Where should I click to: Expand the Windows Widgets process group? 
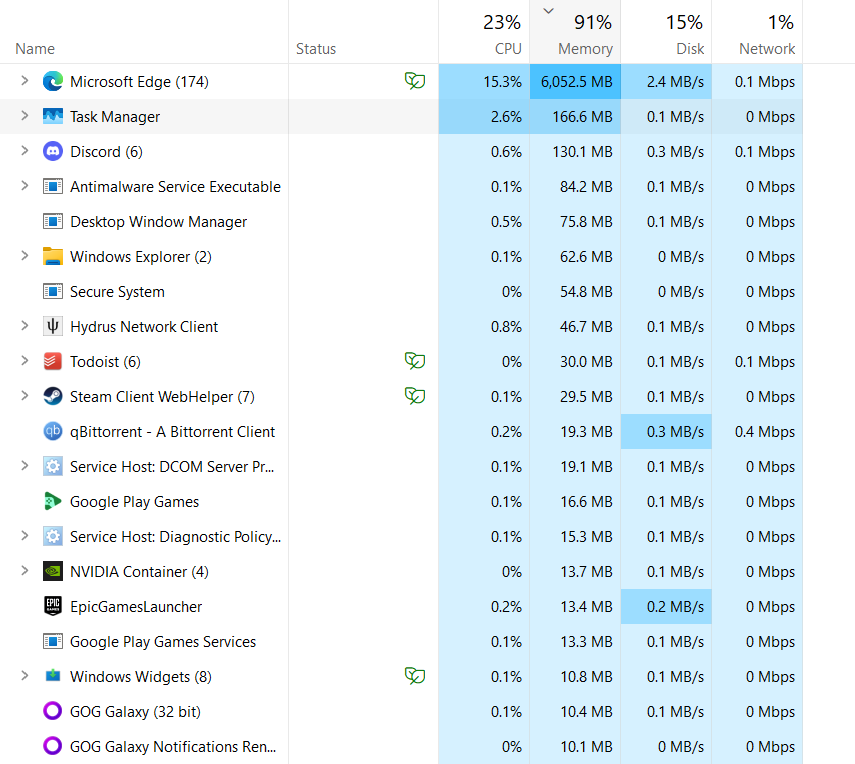click(25, 677)
